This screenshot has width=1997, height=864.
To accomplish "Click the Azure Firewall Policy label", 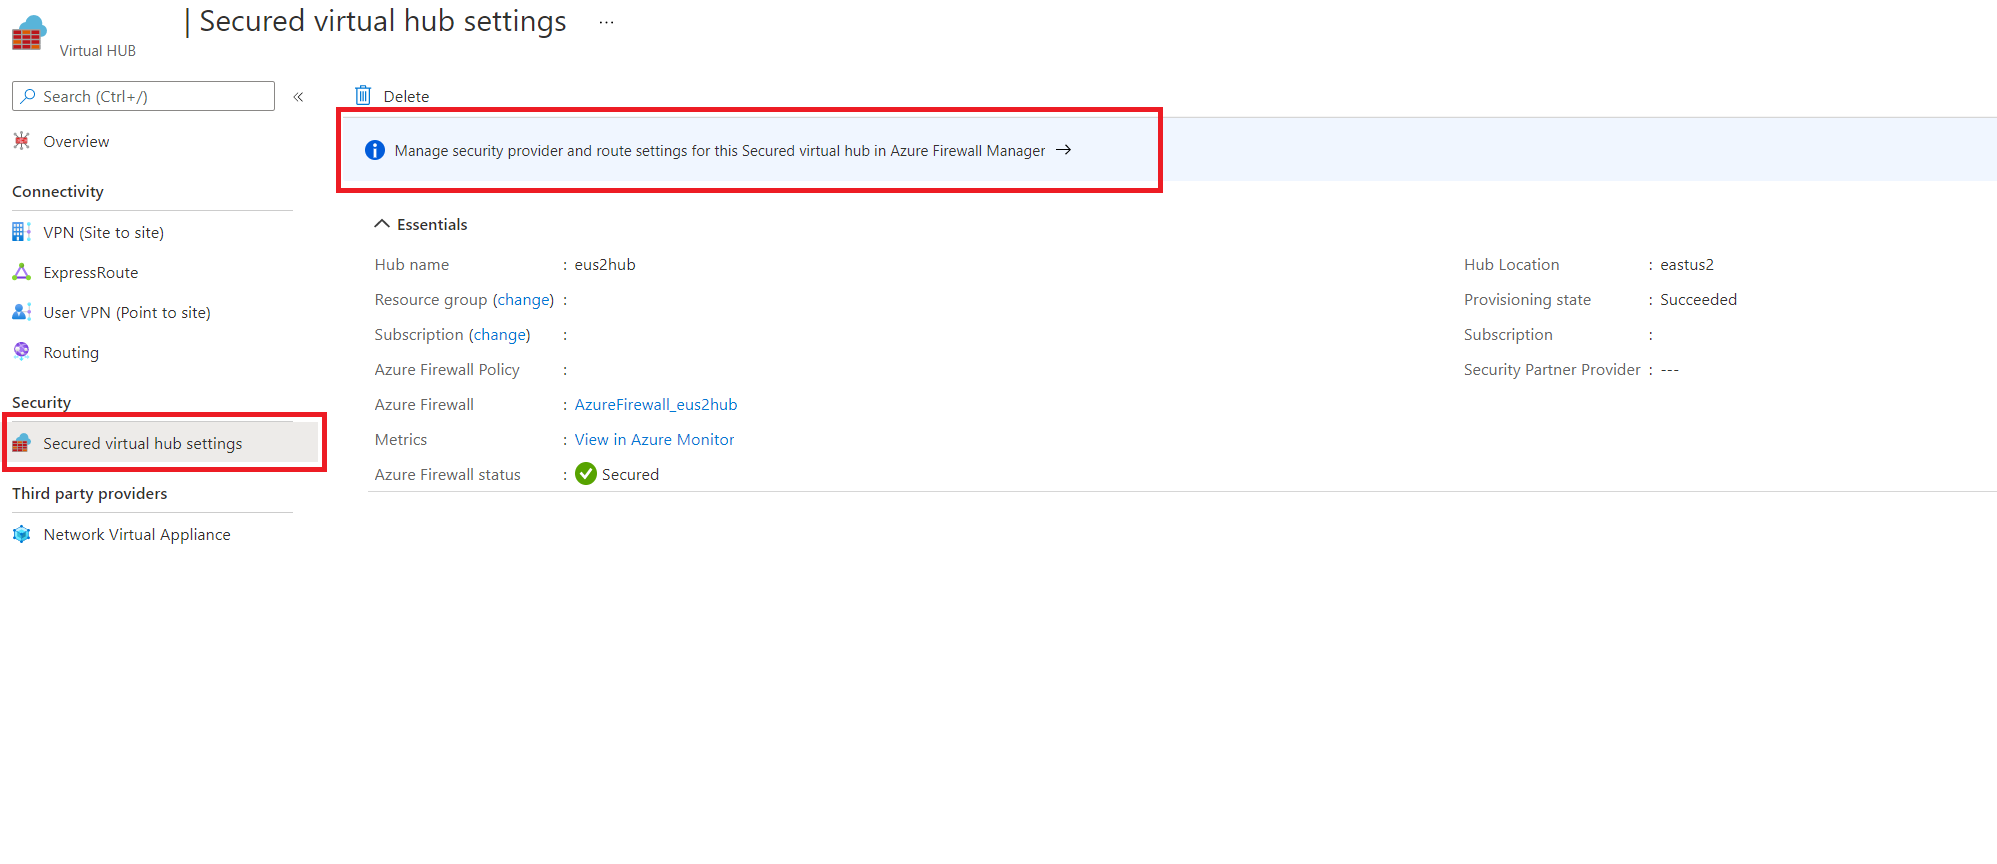I will click(447, 370).
